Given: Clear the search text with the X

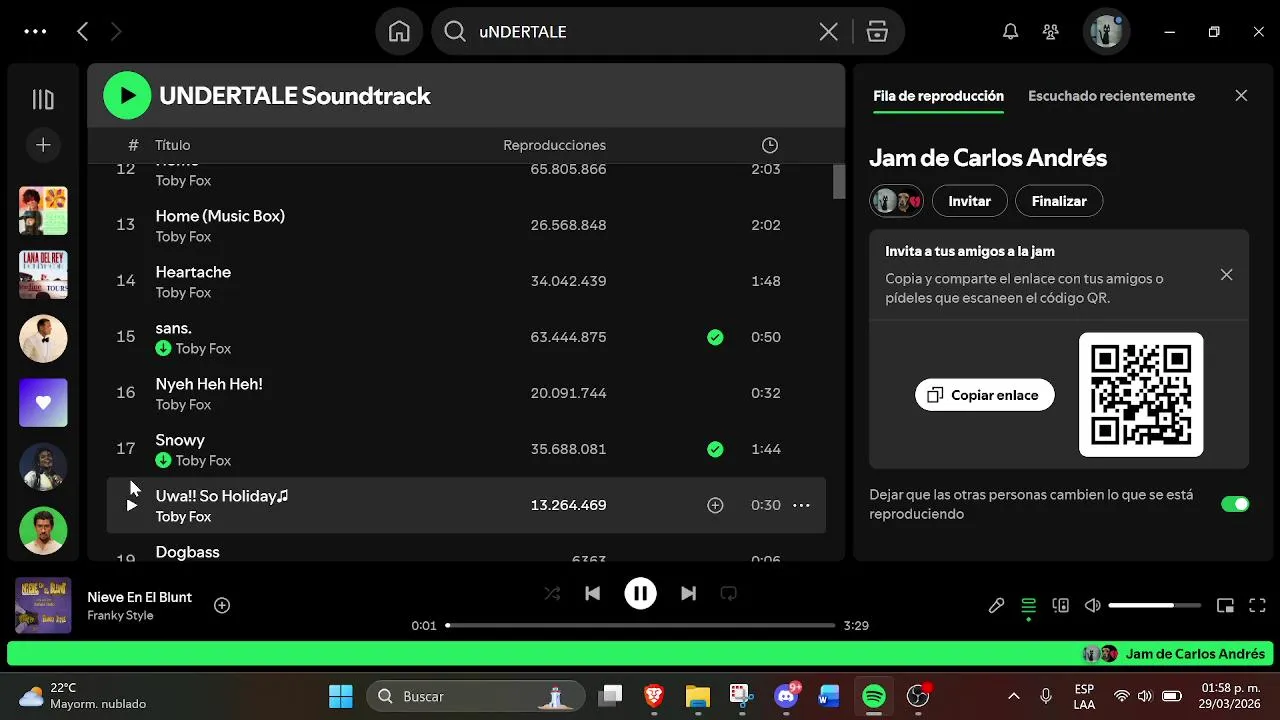Looking at the screenshot, I should click(x=828, y=32).
